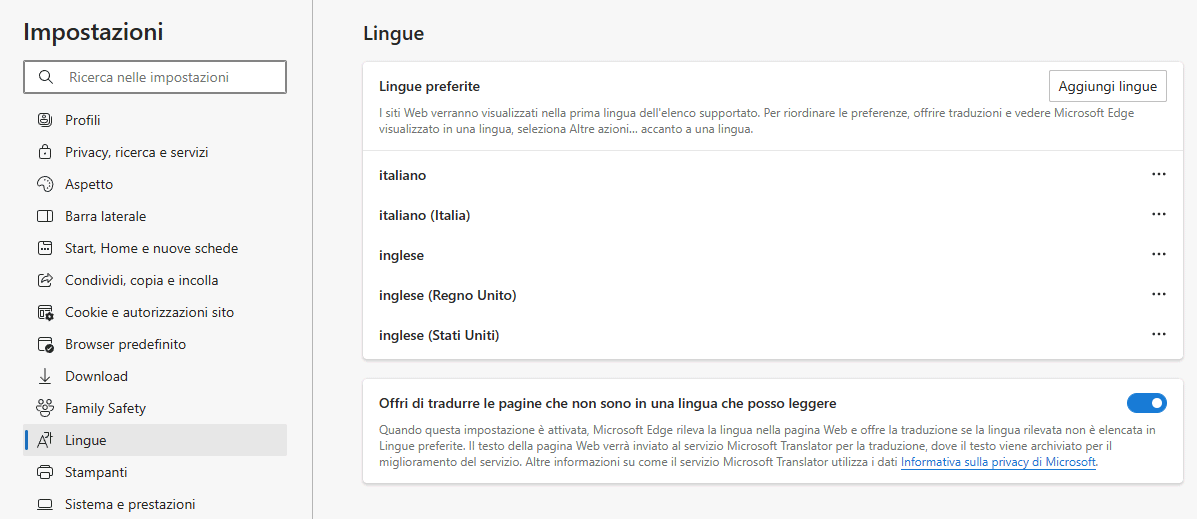Open Start, Home e nuove schede settings
The width and height of the screenshot is (1197, 519).
pos(151,248)
